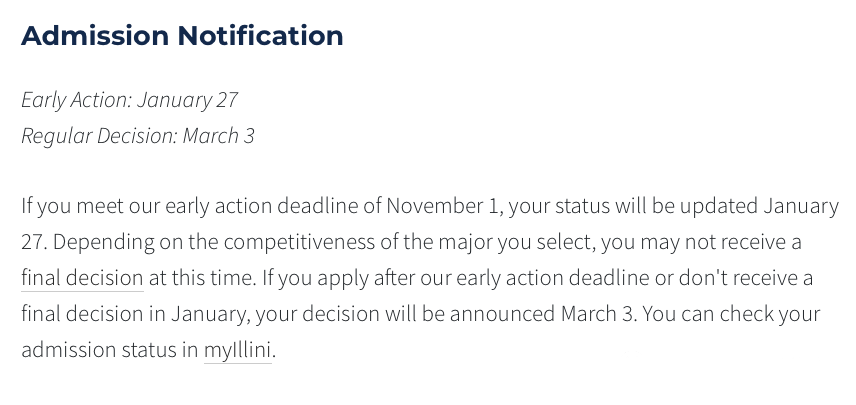Click the phrase "don't receive a"
Image resolution: width=856 pixels, height=405 pixels.
coord(746,278)
